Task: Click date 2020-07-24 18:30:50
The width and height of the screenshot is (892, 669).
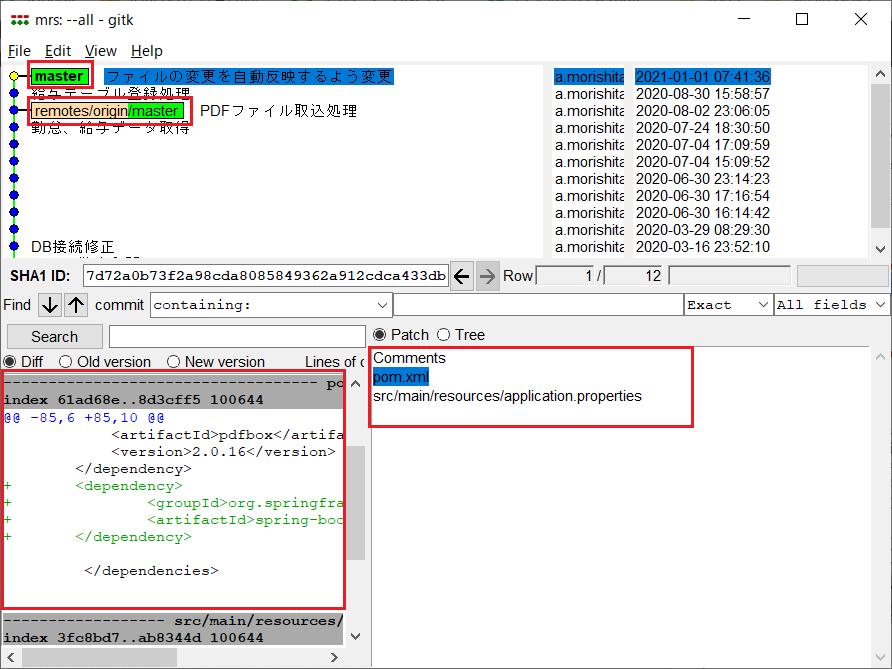Action: [x=703, y=128]
